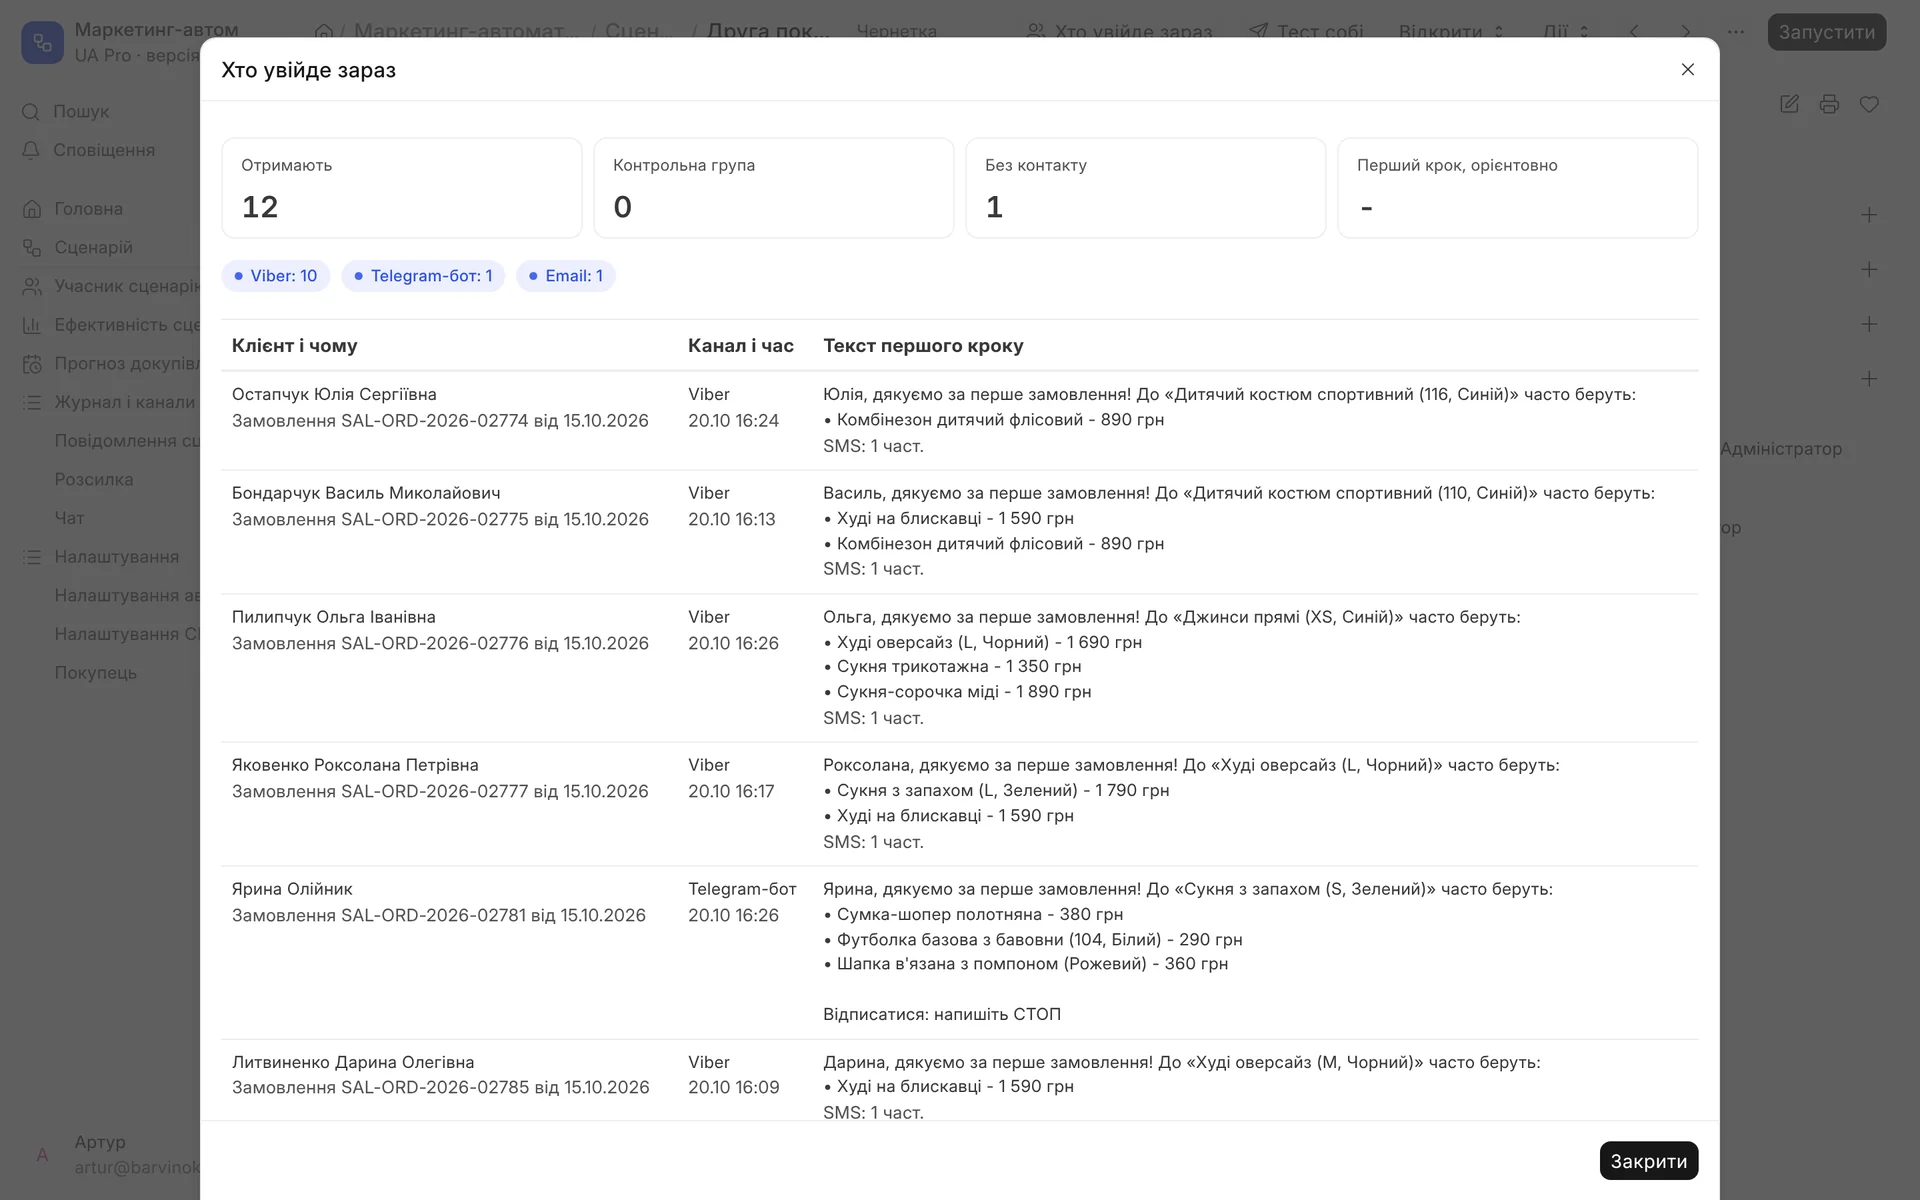Go to previous record arrow
Viewport: 1920px width, 1200px height.
[x=1634, y=32]
